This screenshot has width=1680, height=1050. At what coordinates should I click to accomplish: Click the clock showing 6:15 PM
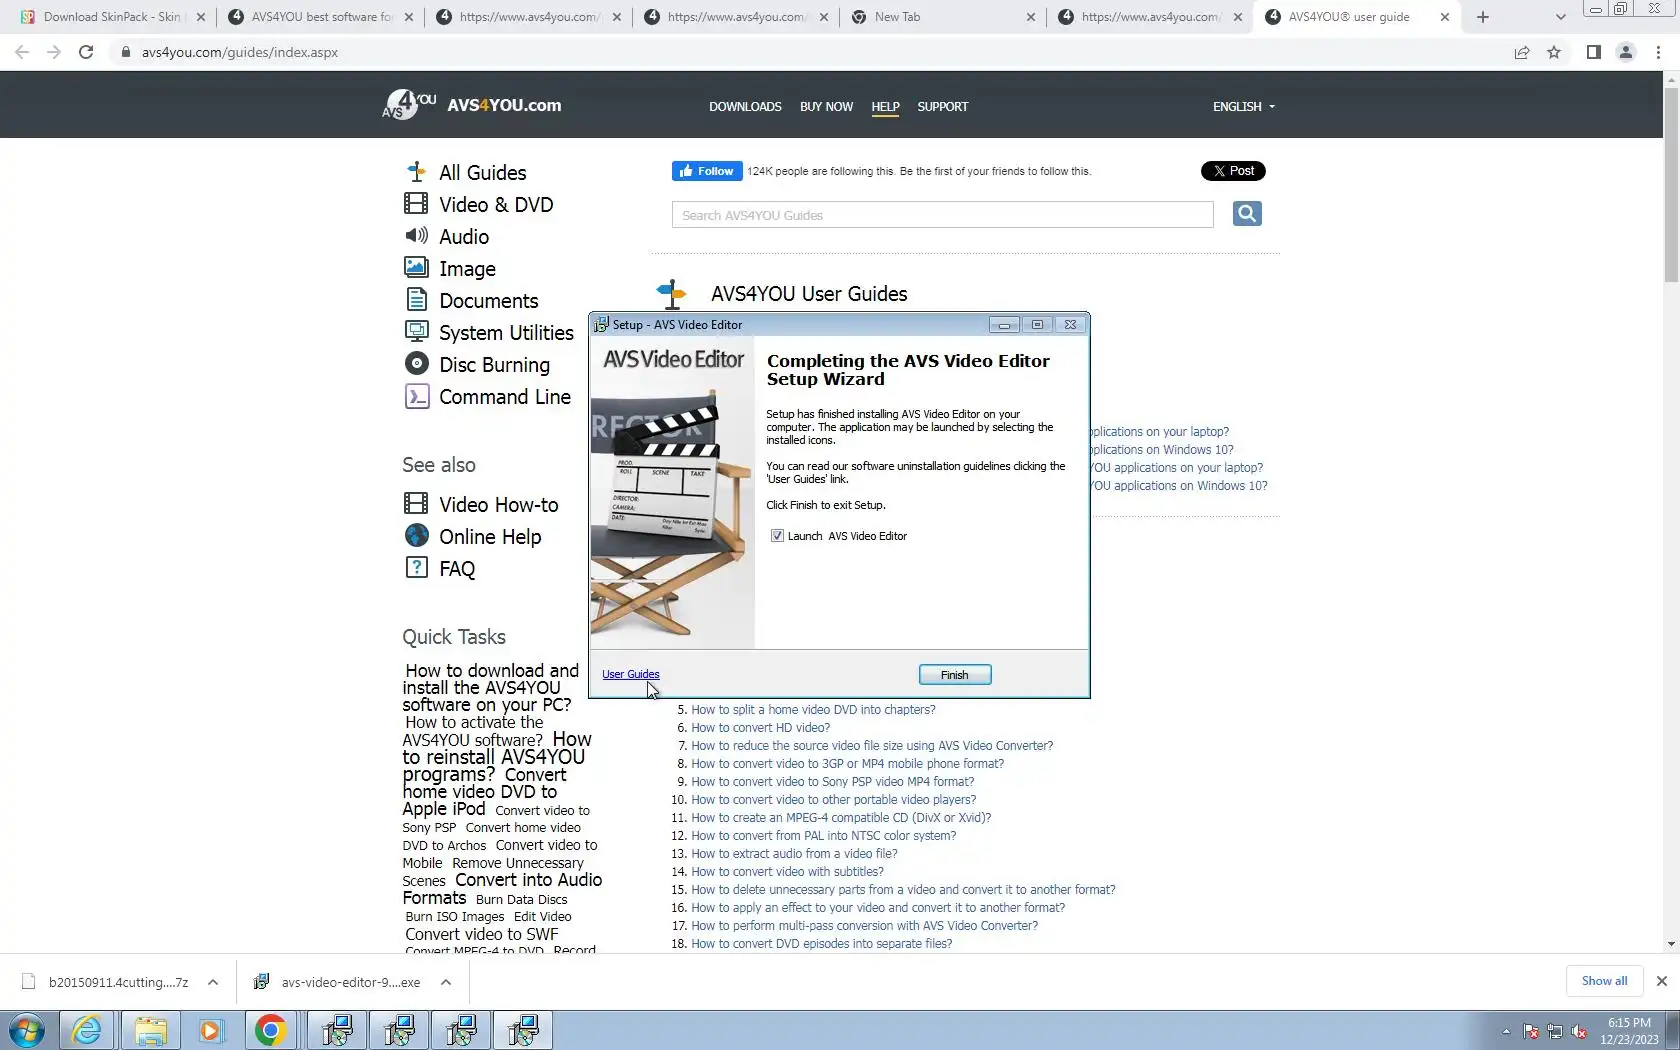(x=1629, y=1023)
